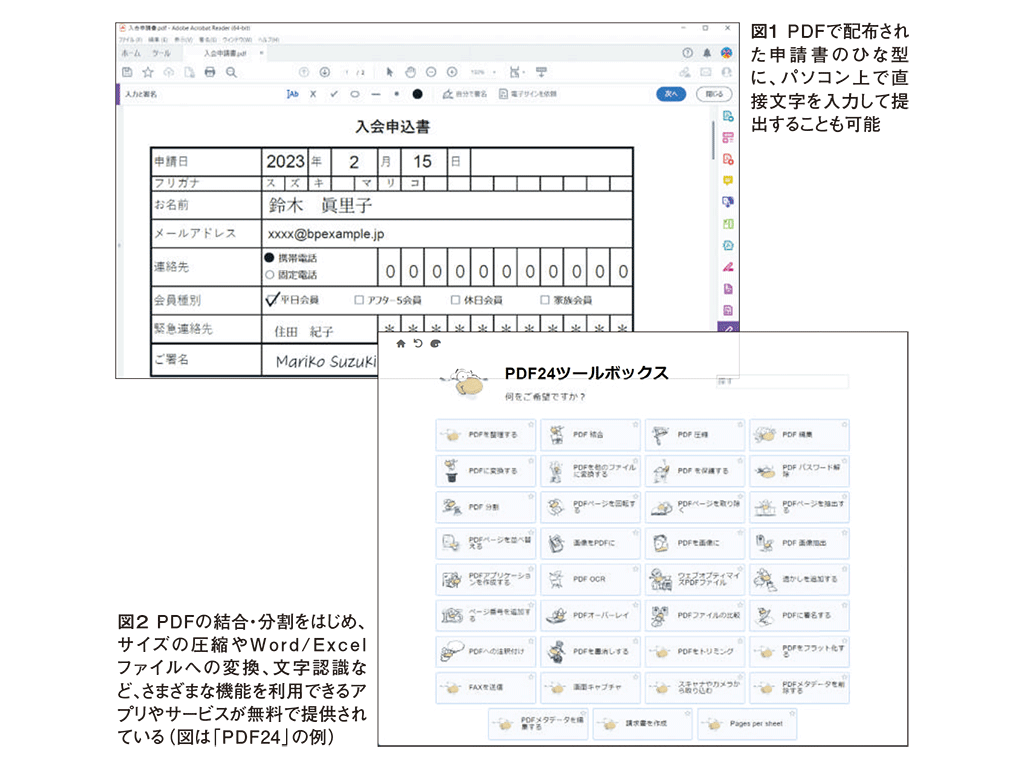Select the 固定電話 radio button

269,275
